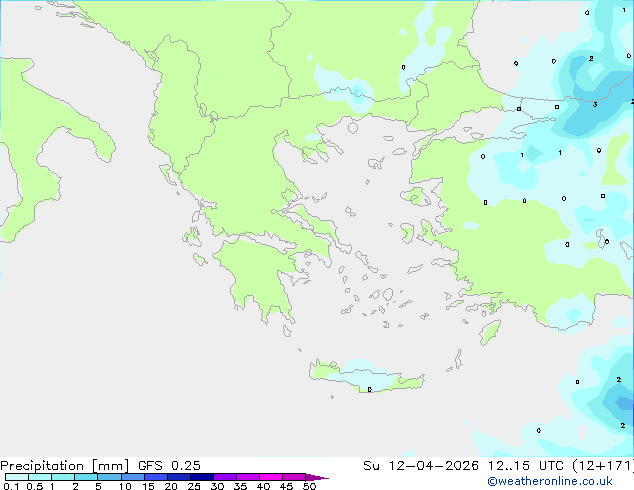The height and width of the screenshot is (490, 634).
Task: Pick legend swatch between 20 and 25
Action: pos(178,477)
